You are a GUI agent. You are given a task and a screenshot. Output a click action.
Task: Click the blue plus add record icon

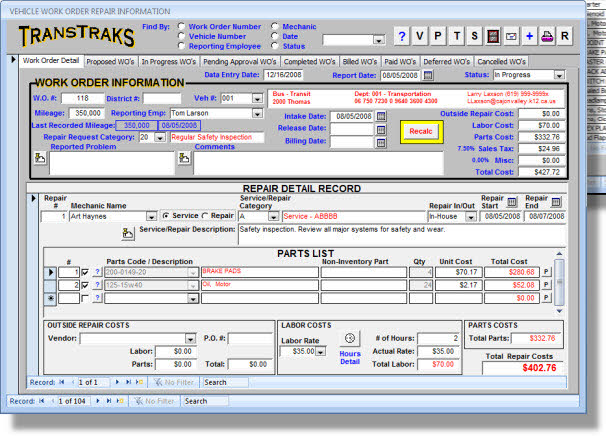(529, 36)
